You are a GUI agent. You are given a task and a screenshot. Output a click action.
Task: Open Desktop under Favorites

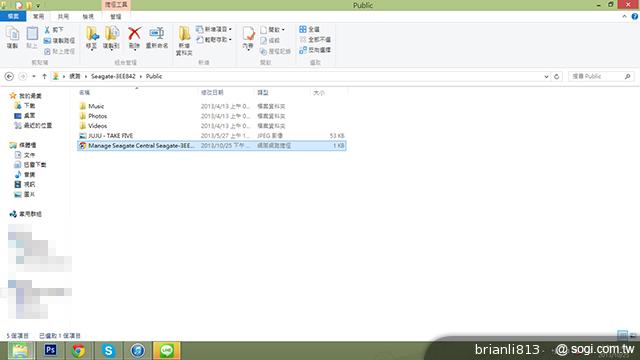[24, 116]
